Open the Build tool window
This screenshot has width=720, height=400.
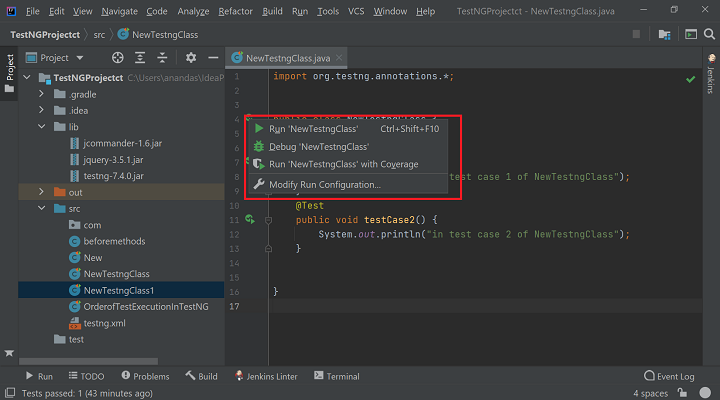[202, 376]
